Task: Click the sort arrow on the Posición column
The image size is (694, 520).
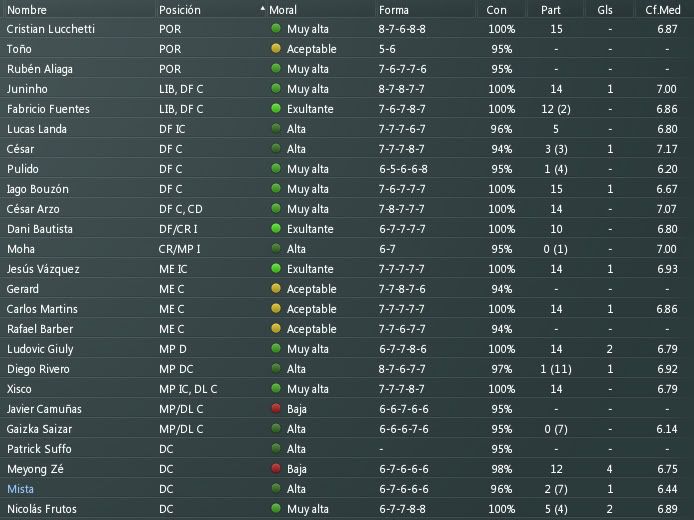Action: (x=262, y=8)
